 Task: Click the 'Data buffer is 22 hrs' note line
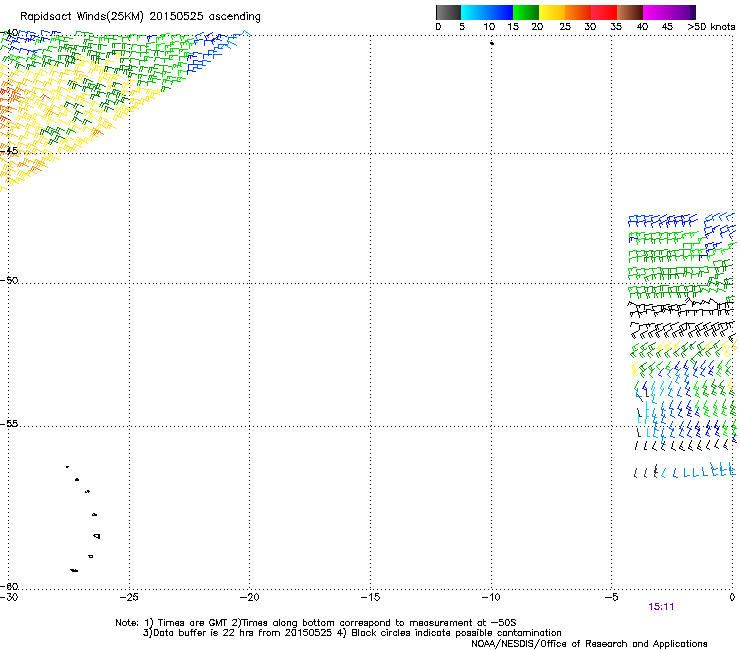pos(352,633)
